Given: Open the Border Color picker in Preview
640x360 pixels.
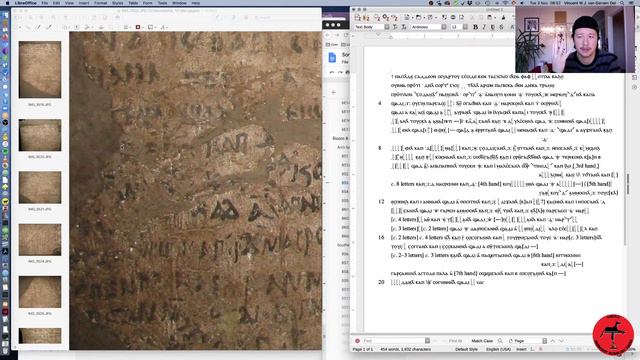Looking at the screenshot, I should coord(139,27).
